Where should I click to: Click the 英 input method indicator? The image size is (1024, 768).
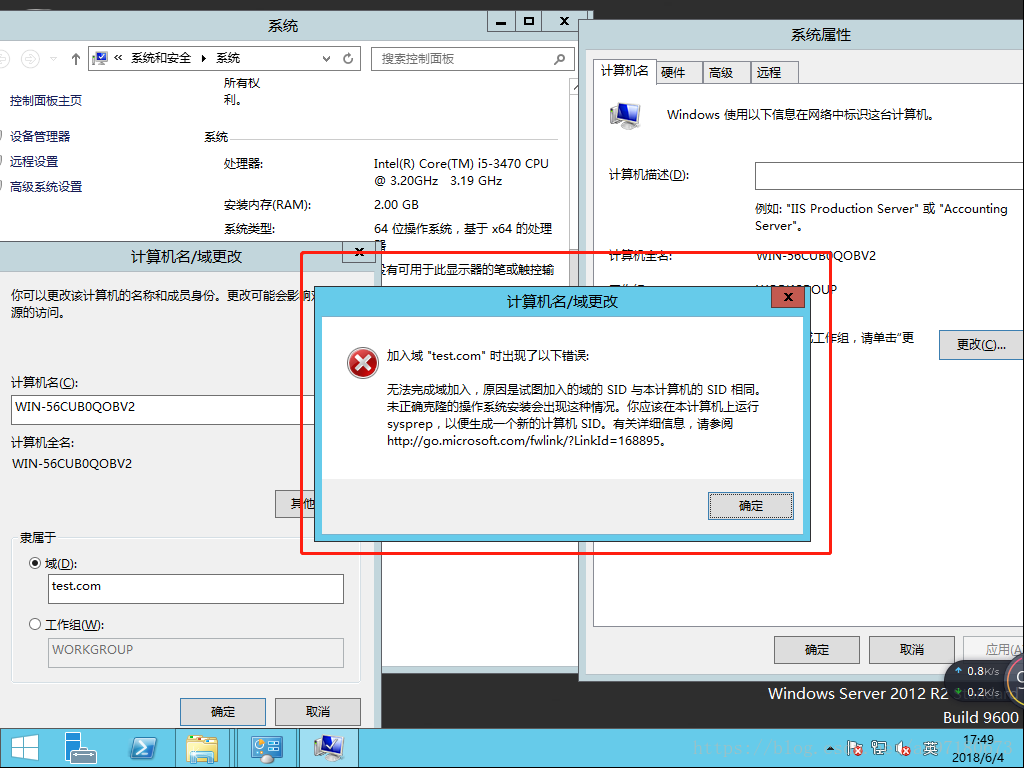(x=930, y=748)
